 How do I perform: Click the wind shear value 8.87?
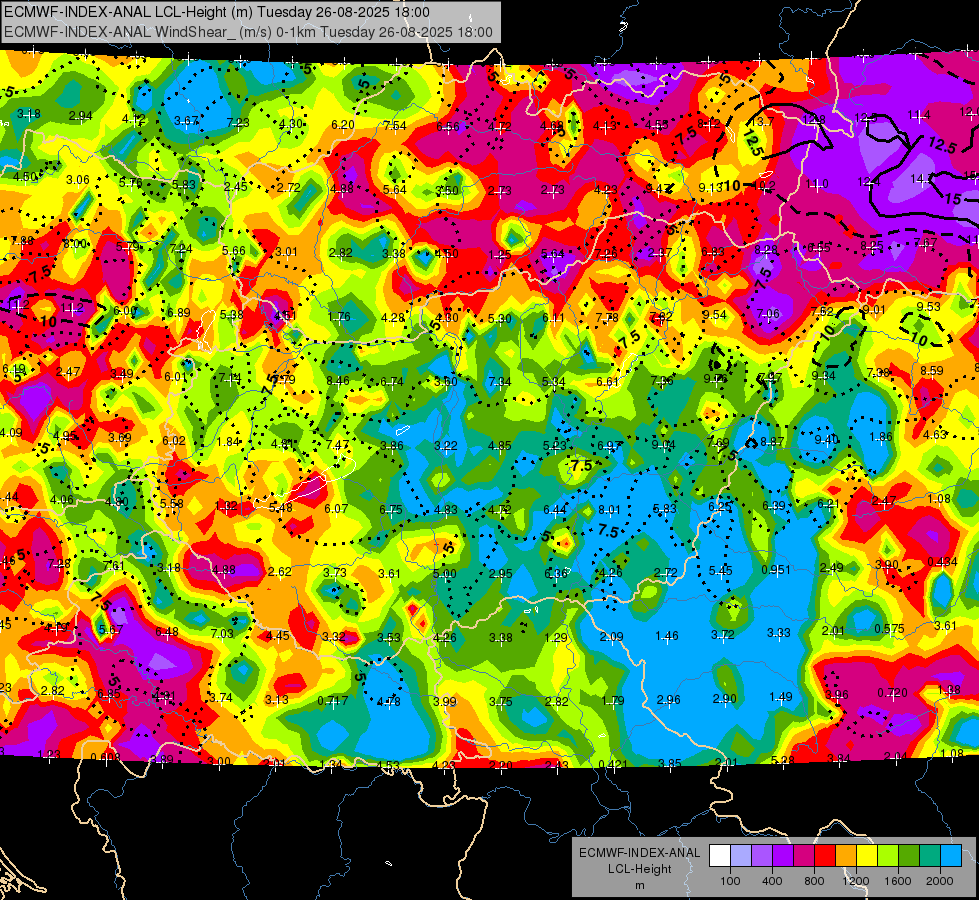[772, 442]
